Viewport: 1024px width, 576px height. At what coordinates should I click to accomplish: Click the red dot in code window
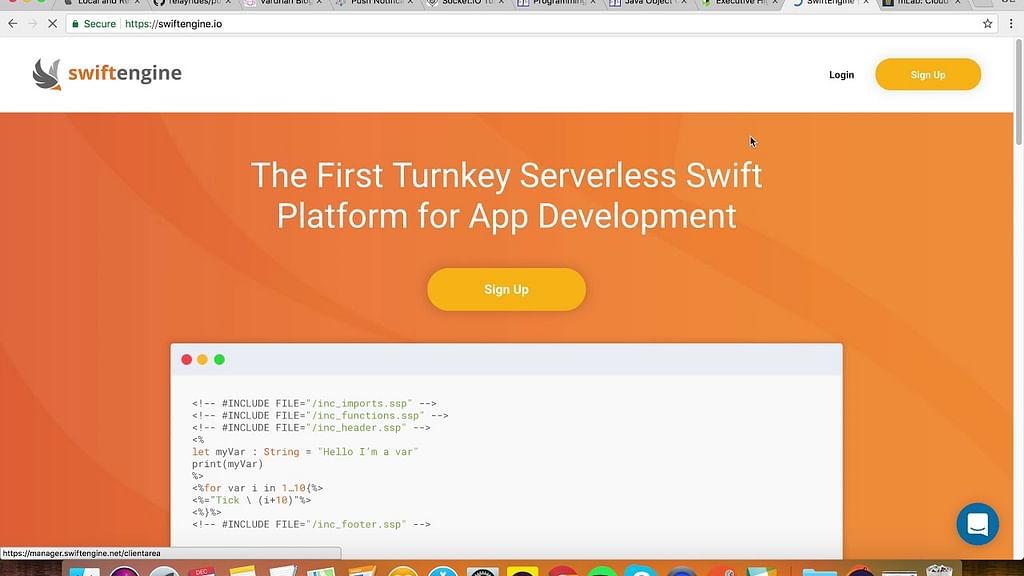[x=186, y=360]
